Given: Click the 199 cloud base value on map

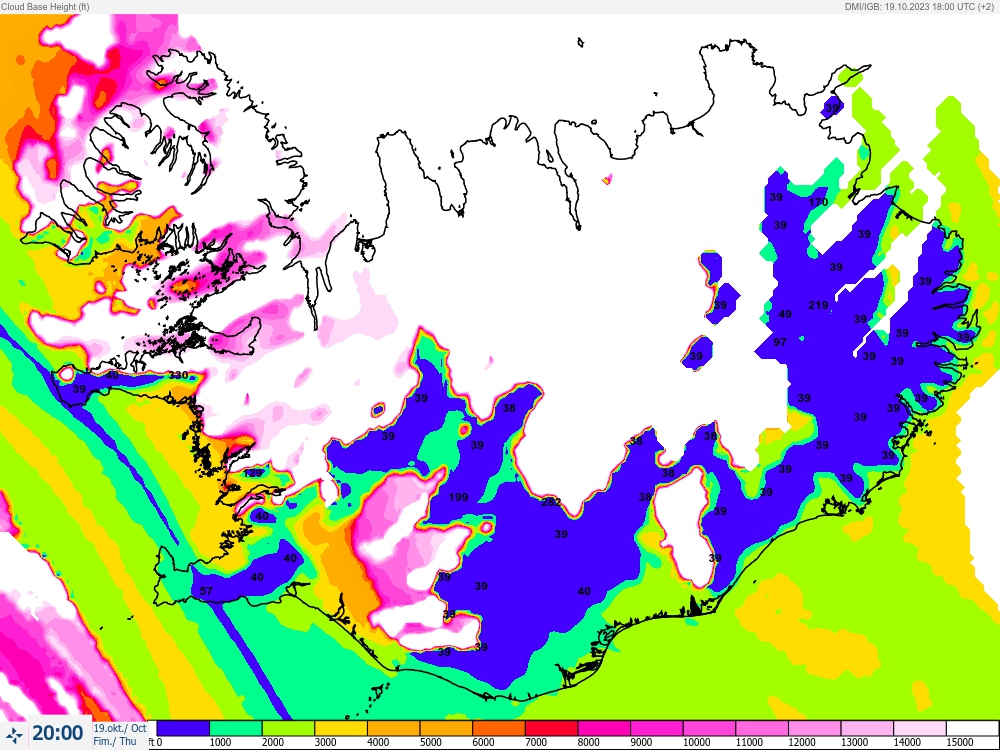Looking at the screenshot, I should [459, 497].
